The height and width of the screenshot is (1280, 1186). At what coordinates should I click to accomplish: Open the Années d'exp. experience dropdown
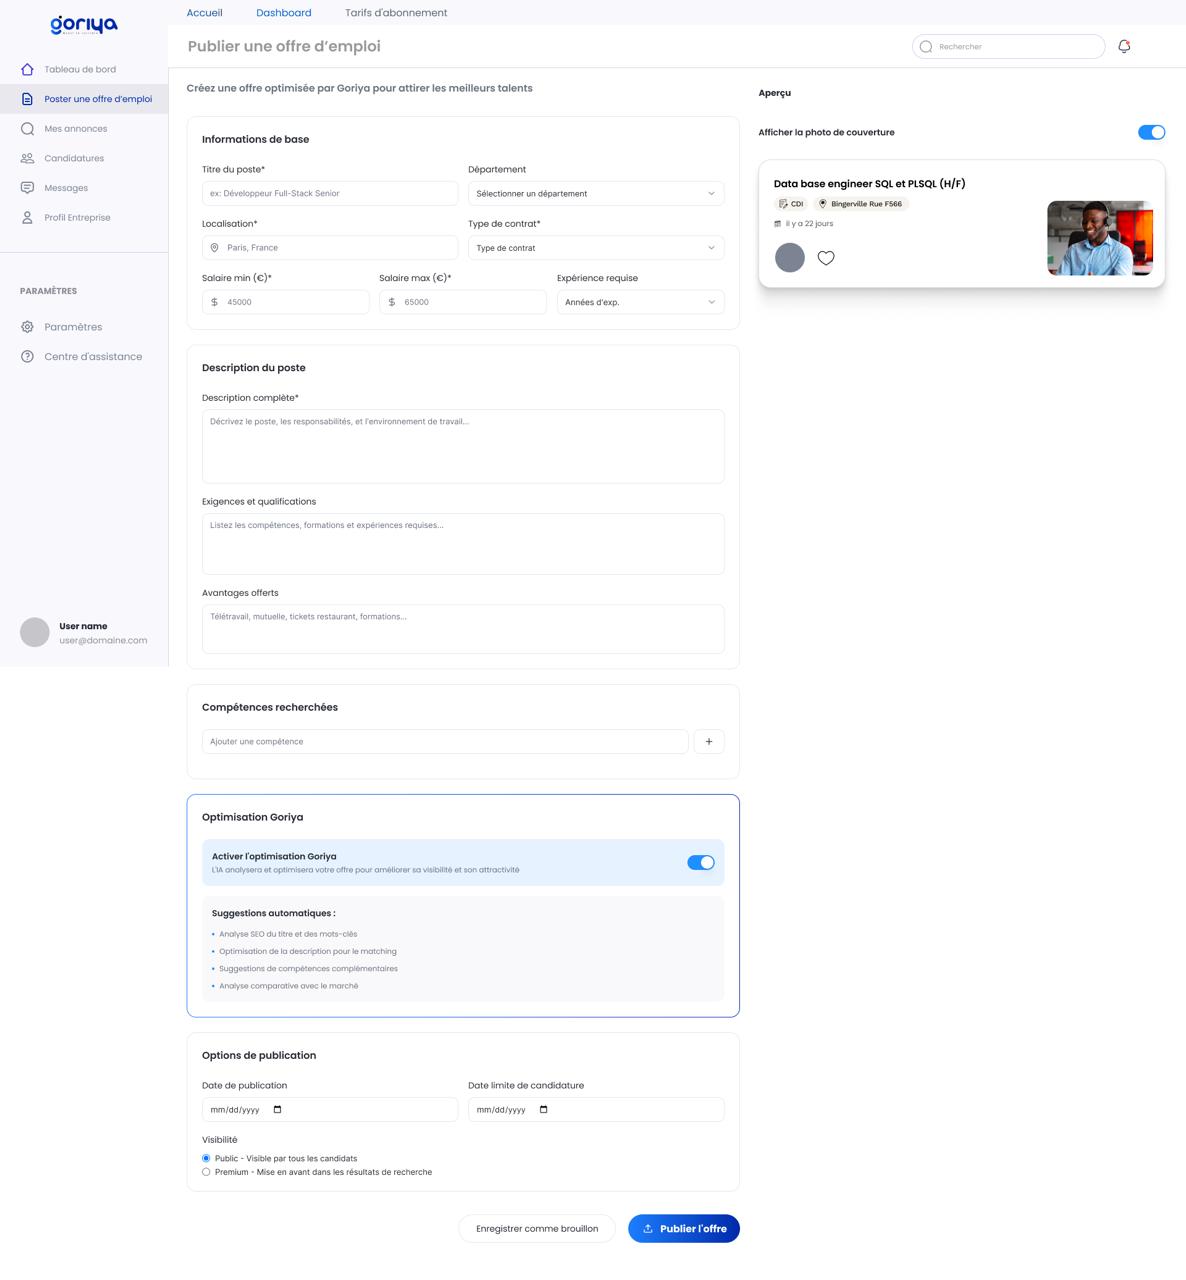pos(640,302)
